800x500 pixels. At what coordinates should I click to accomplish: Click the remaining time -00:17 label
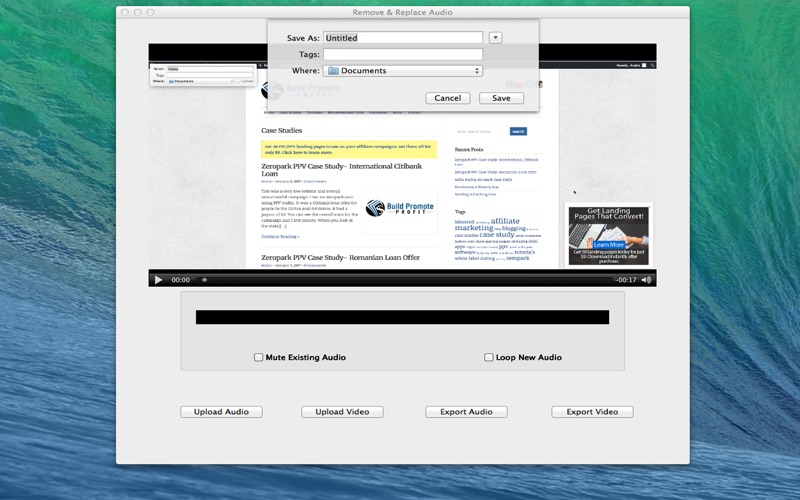coord(626,280)
